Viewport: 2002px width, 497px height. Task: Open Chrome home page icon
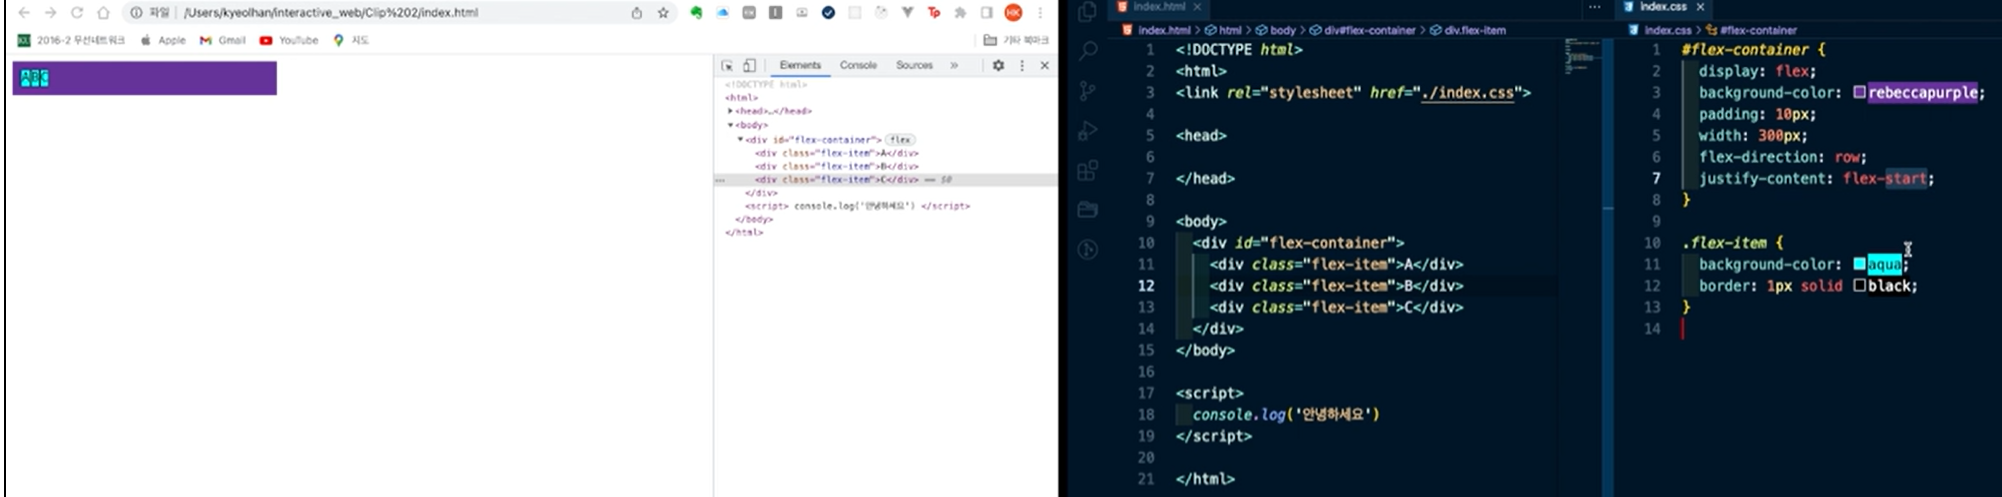coord(103,13)
